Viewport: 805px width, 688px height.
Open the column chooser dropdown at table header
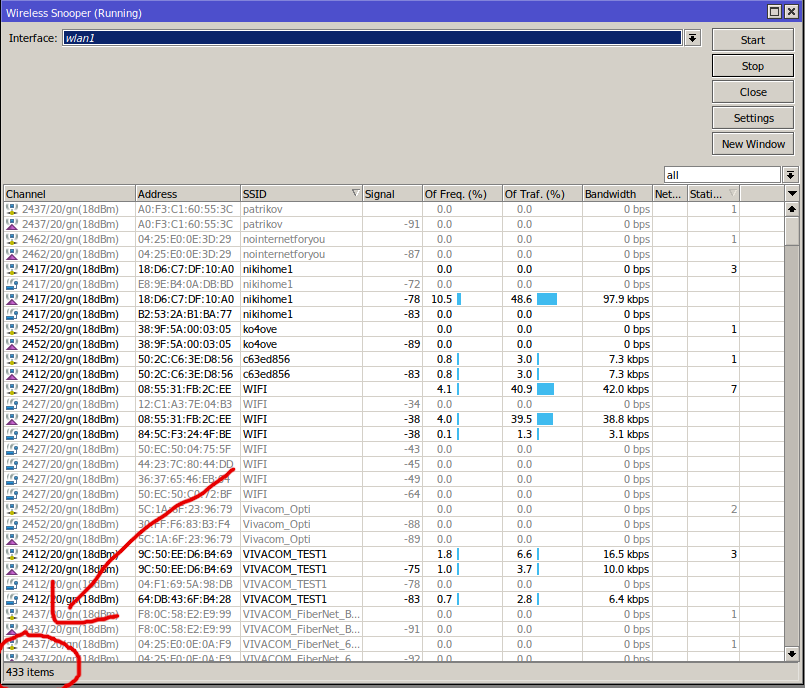[792, 193]
